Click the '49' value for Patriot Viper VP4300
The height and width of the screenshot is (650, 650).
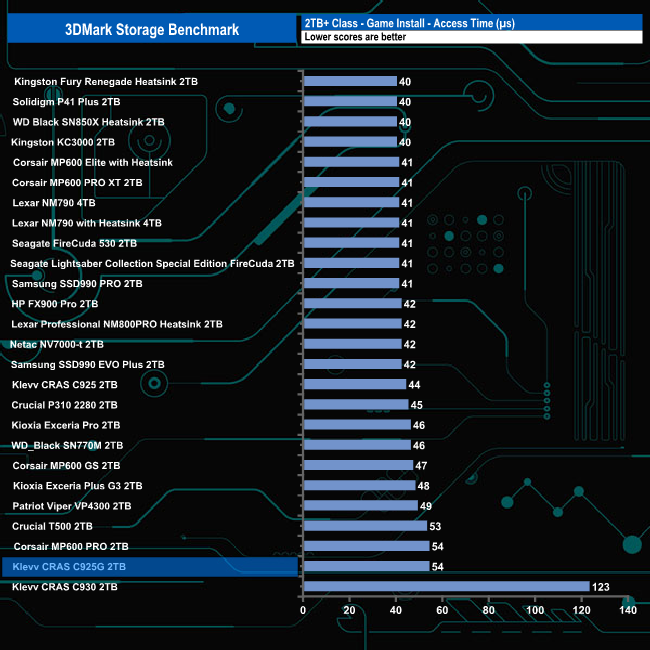[426, 506]
